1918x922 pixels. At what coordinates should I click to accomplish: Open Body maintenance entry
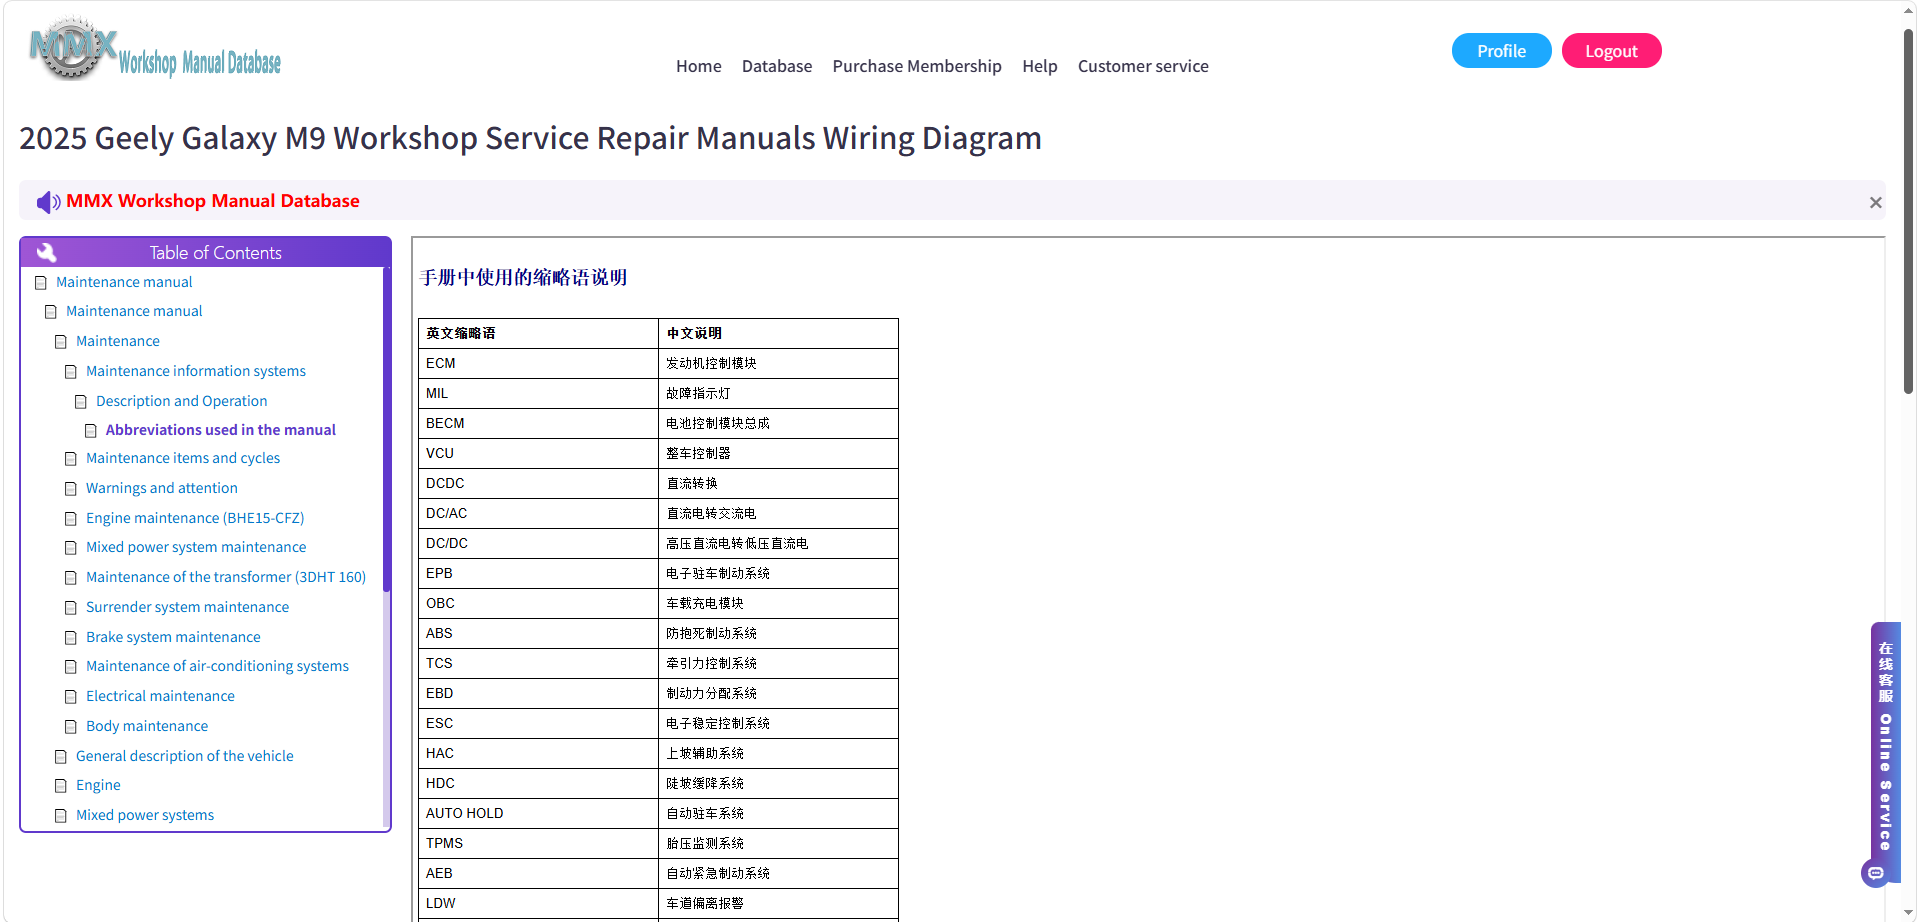[147, 726]
